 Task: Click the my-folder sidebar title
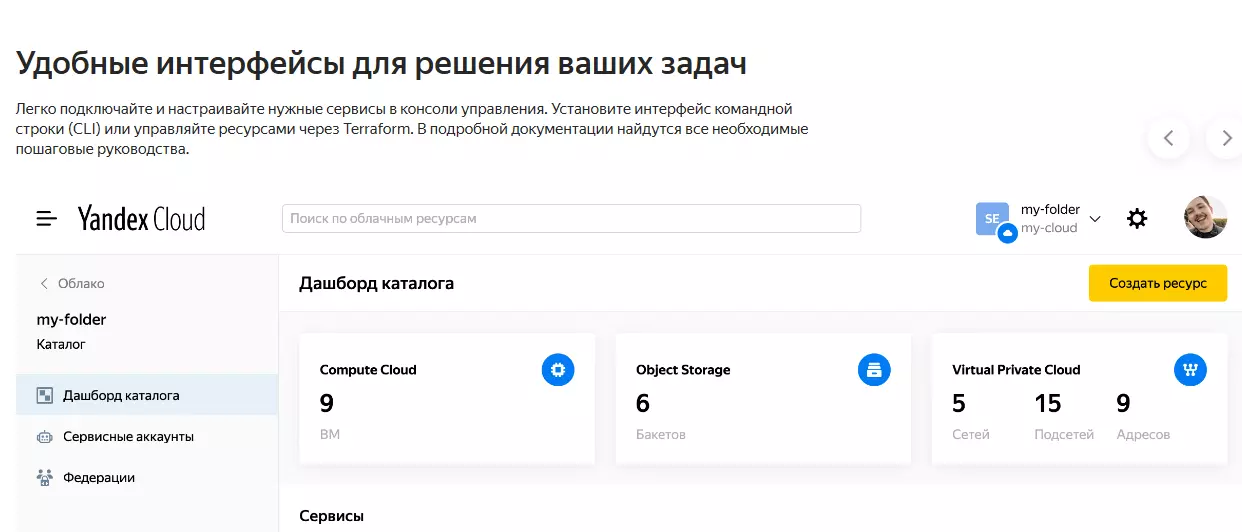point(71,320)
